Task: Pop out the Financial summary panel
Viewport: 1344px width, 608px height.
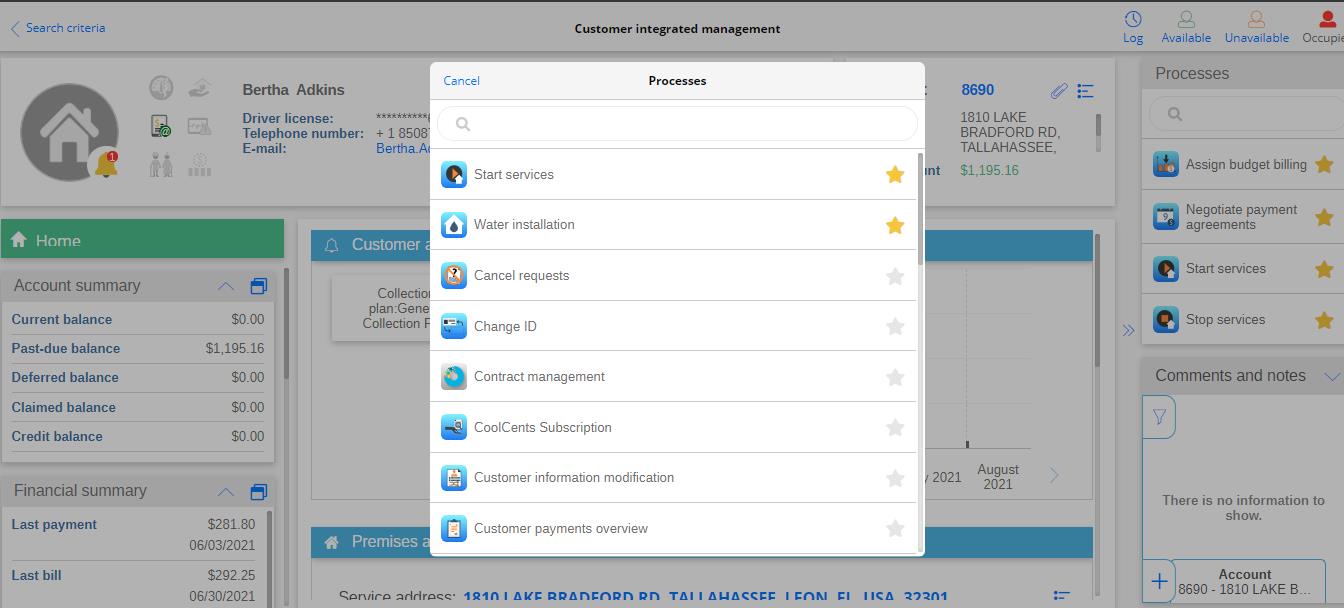Action: click(258, 491)
